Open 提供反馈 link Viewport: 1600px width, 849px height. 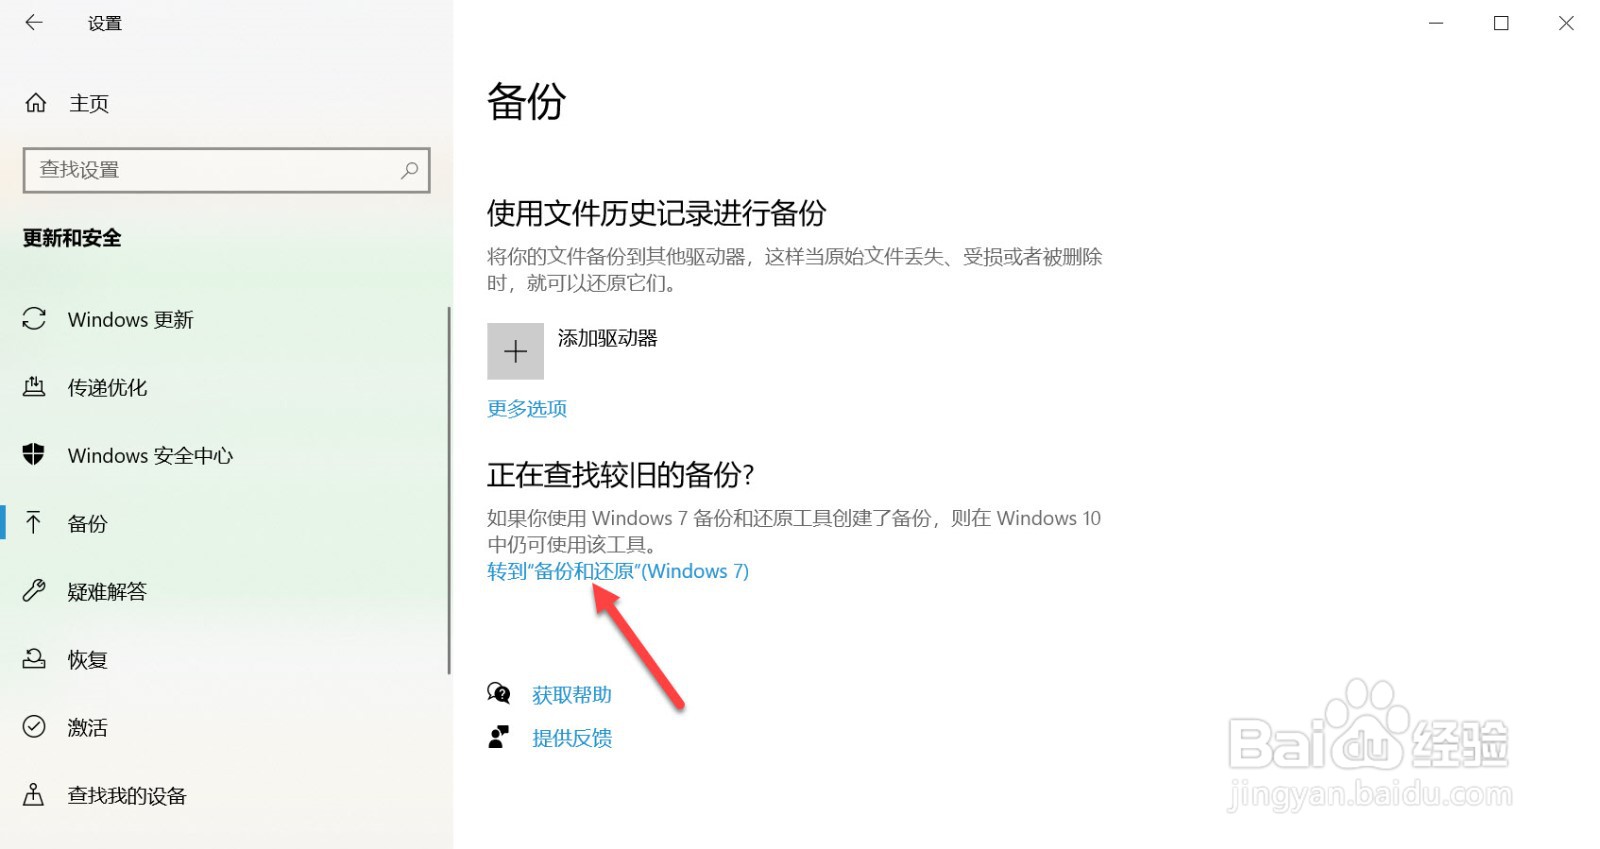(572, 738)
